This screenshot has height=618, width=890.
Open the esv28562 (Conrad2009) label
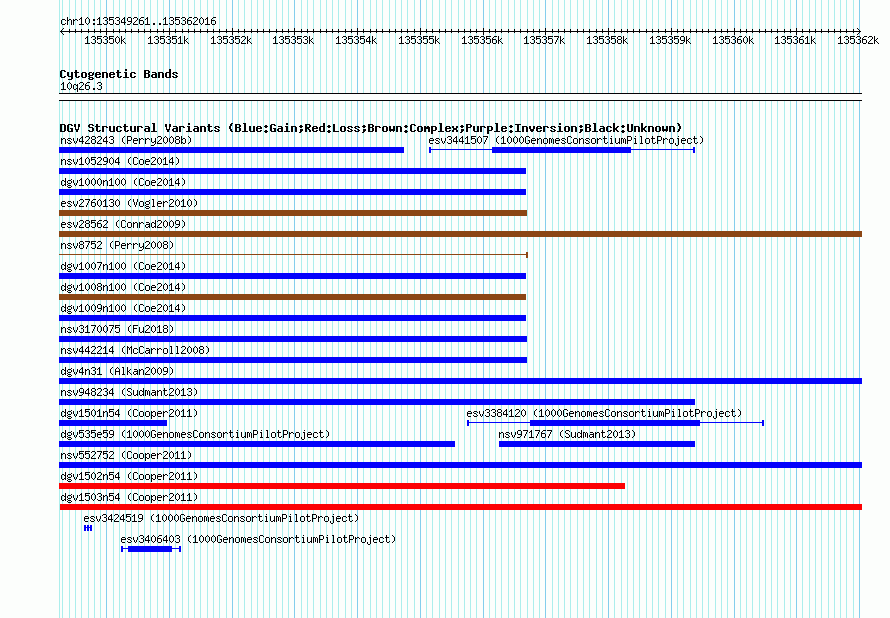123,224
